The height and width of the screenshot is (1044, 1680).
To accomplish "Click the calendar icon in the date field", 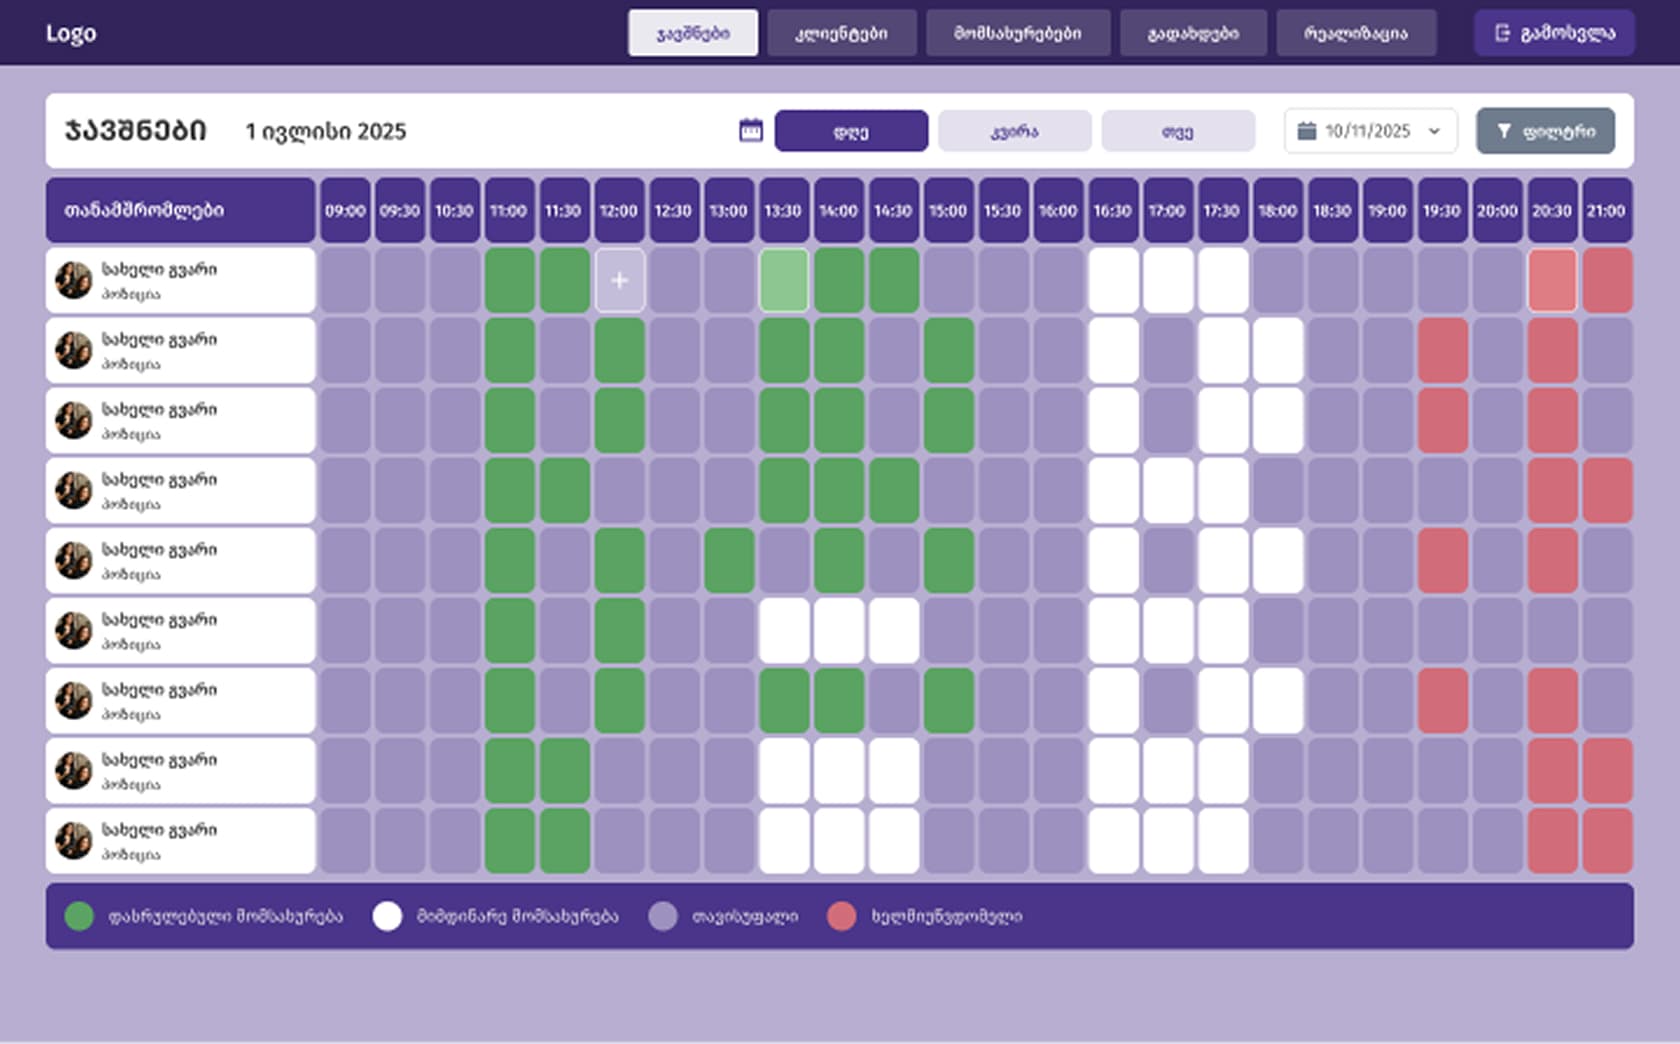I will click(x=1306, y=131).
